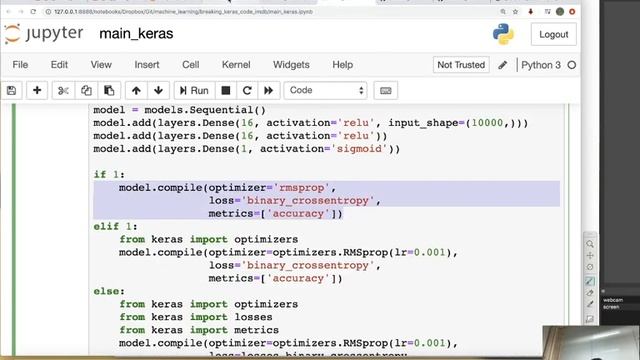Cut selected cells with the scissors icon
Viewport: 640px width, 360px height.
pos(63,90)
